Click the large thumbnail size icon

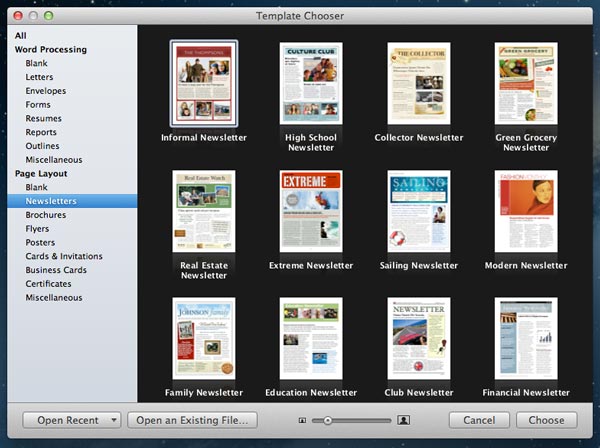click(404, 421)
